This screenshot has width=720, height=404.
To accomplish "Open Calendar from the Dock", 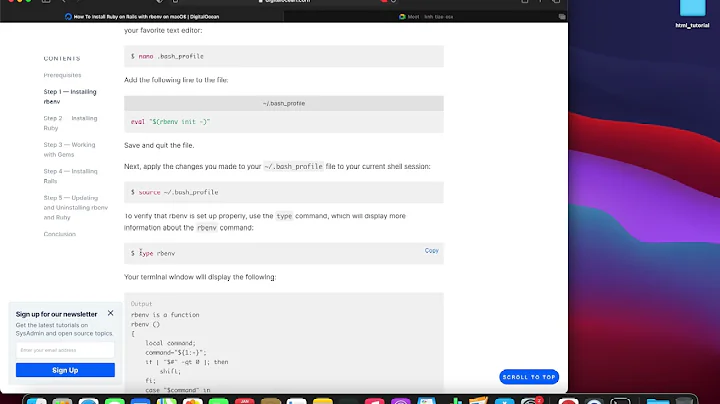I will click(x=245, y=401).
